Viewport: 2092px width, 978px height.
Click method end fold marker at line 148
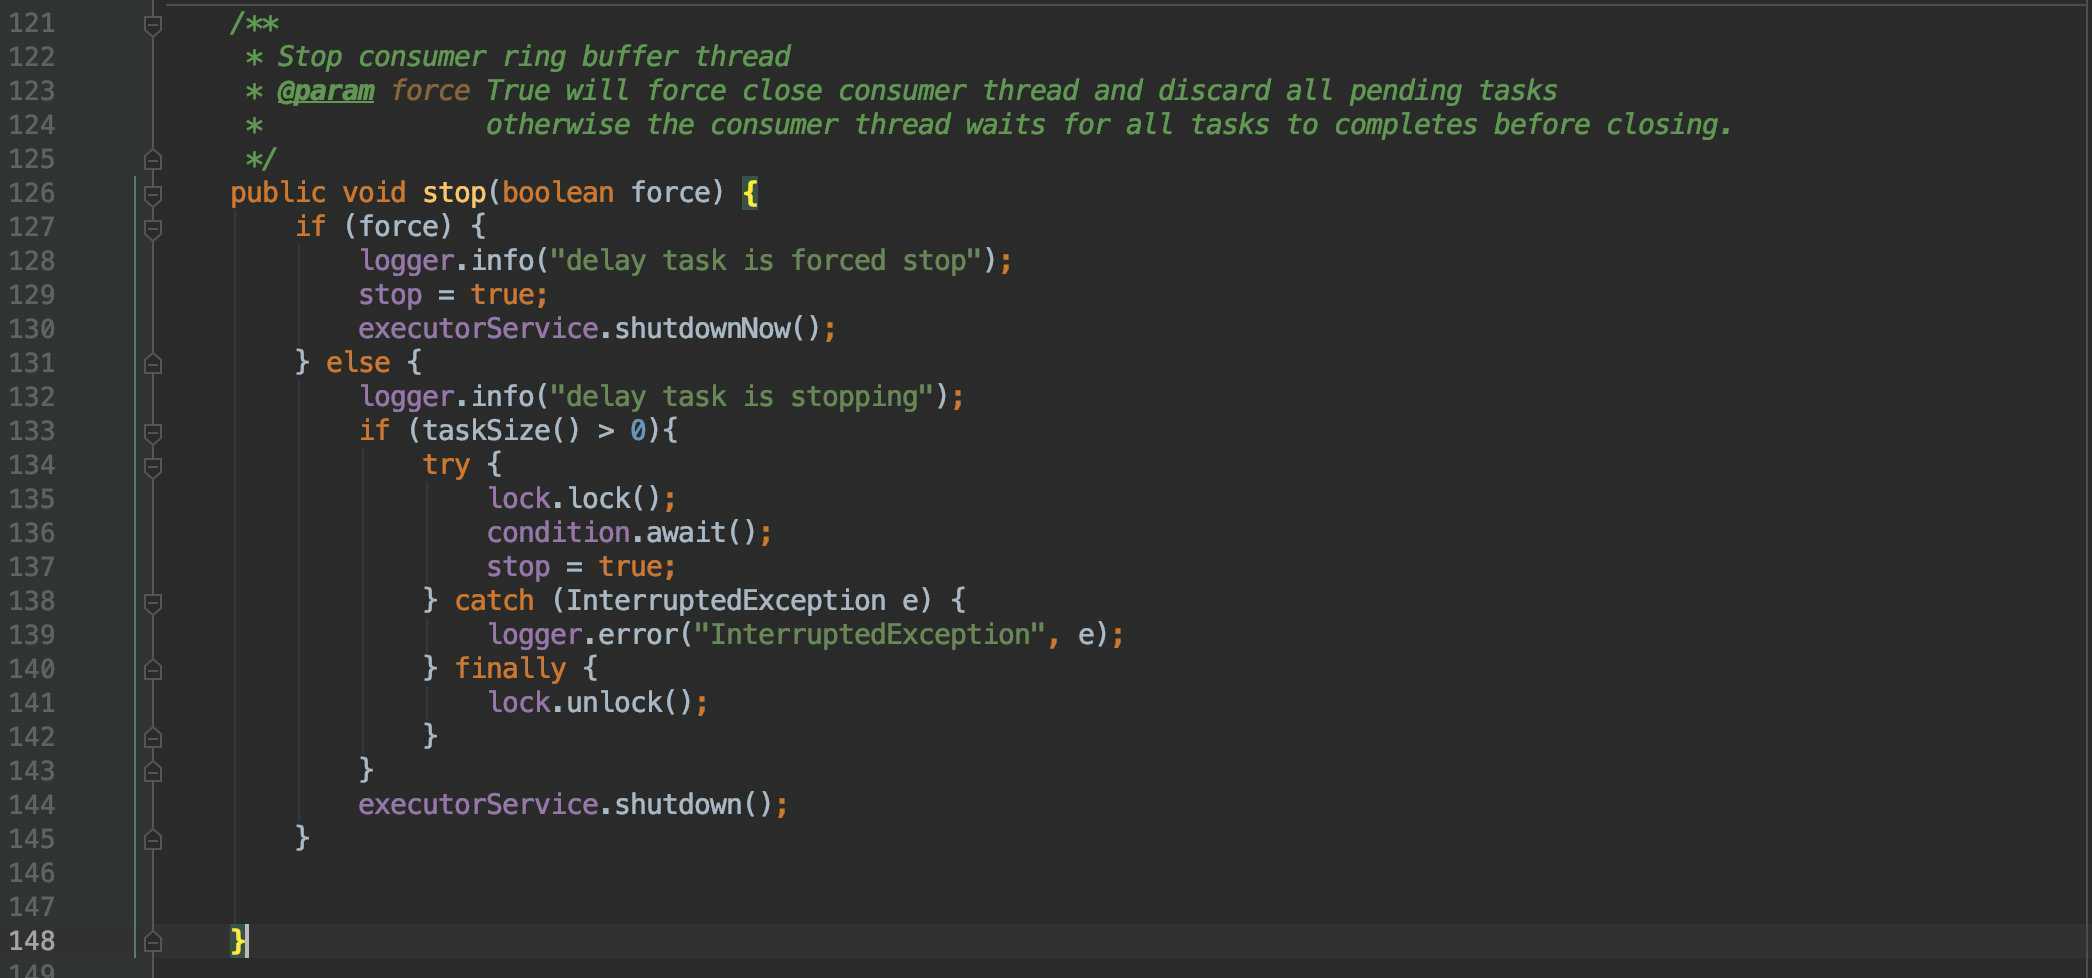tap(153, 942)
